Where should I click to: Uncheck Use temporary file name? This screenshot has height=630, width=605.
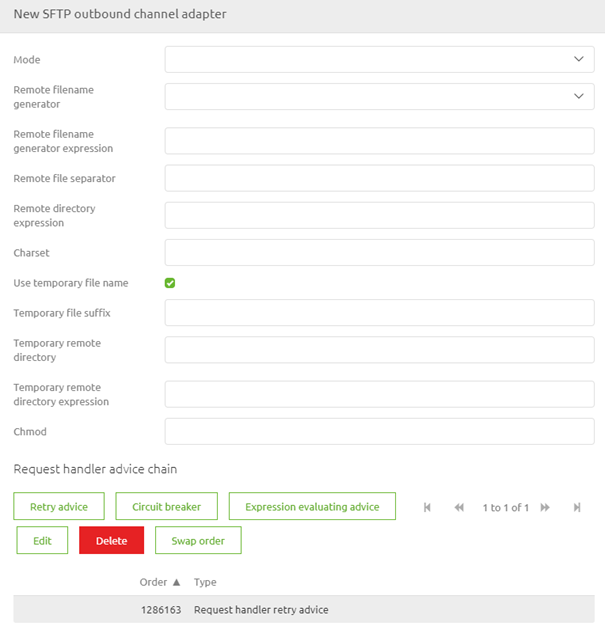[x=170, y=283]
